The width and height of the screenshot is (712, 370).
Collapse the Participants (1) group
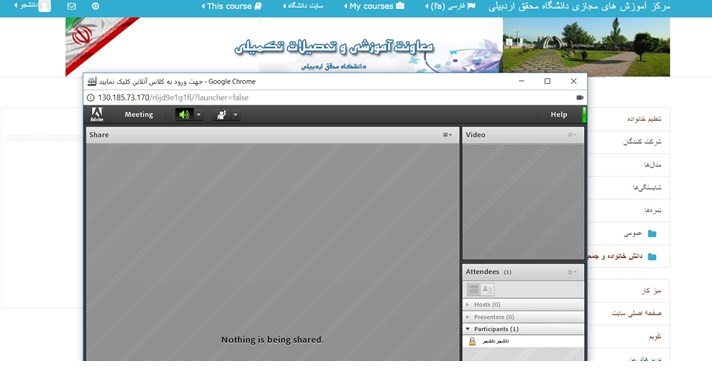pyautogui.click(x=468, y=329)
